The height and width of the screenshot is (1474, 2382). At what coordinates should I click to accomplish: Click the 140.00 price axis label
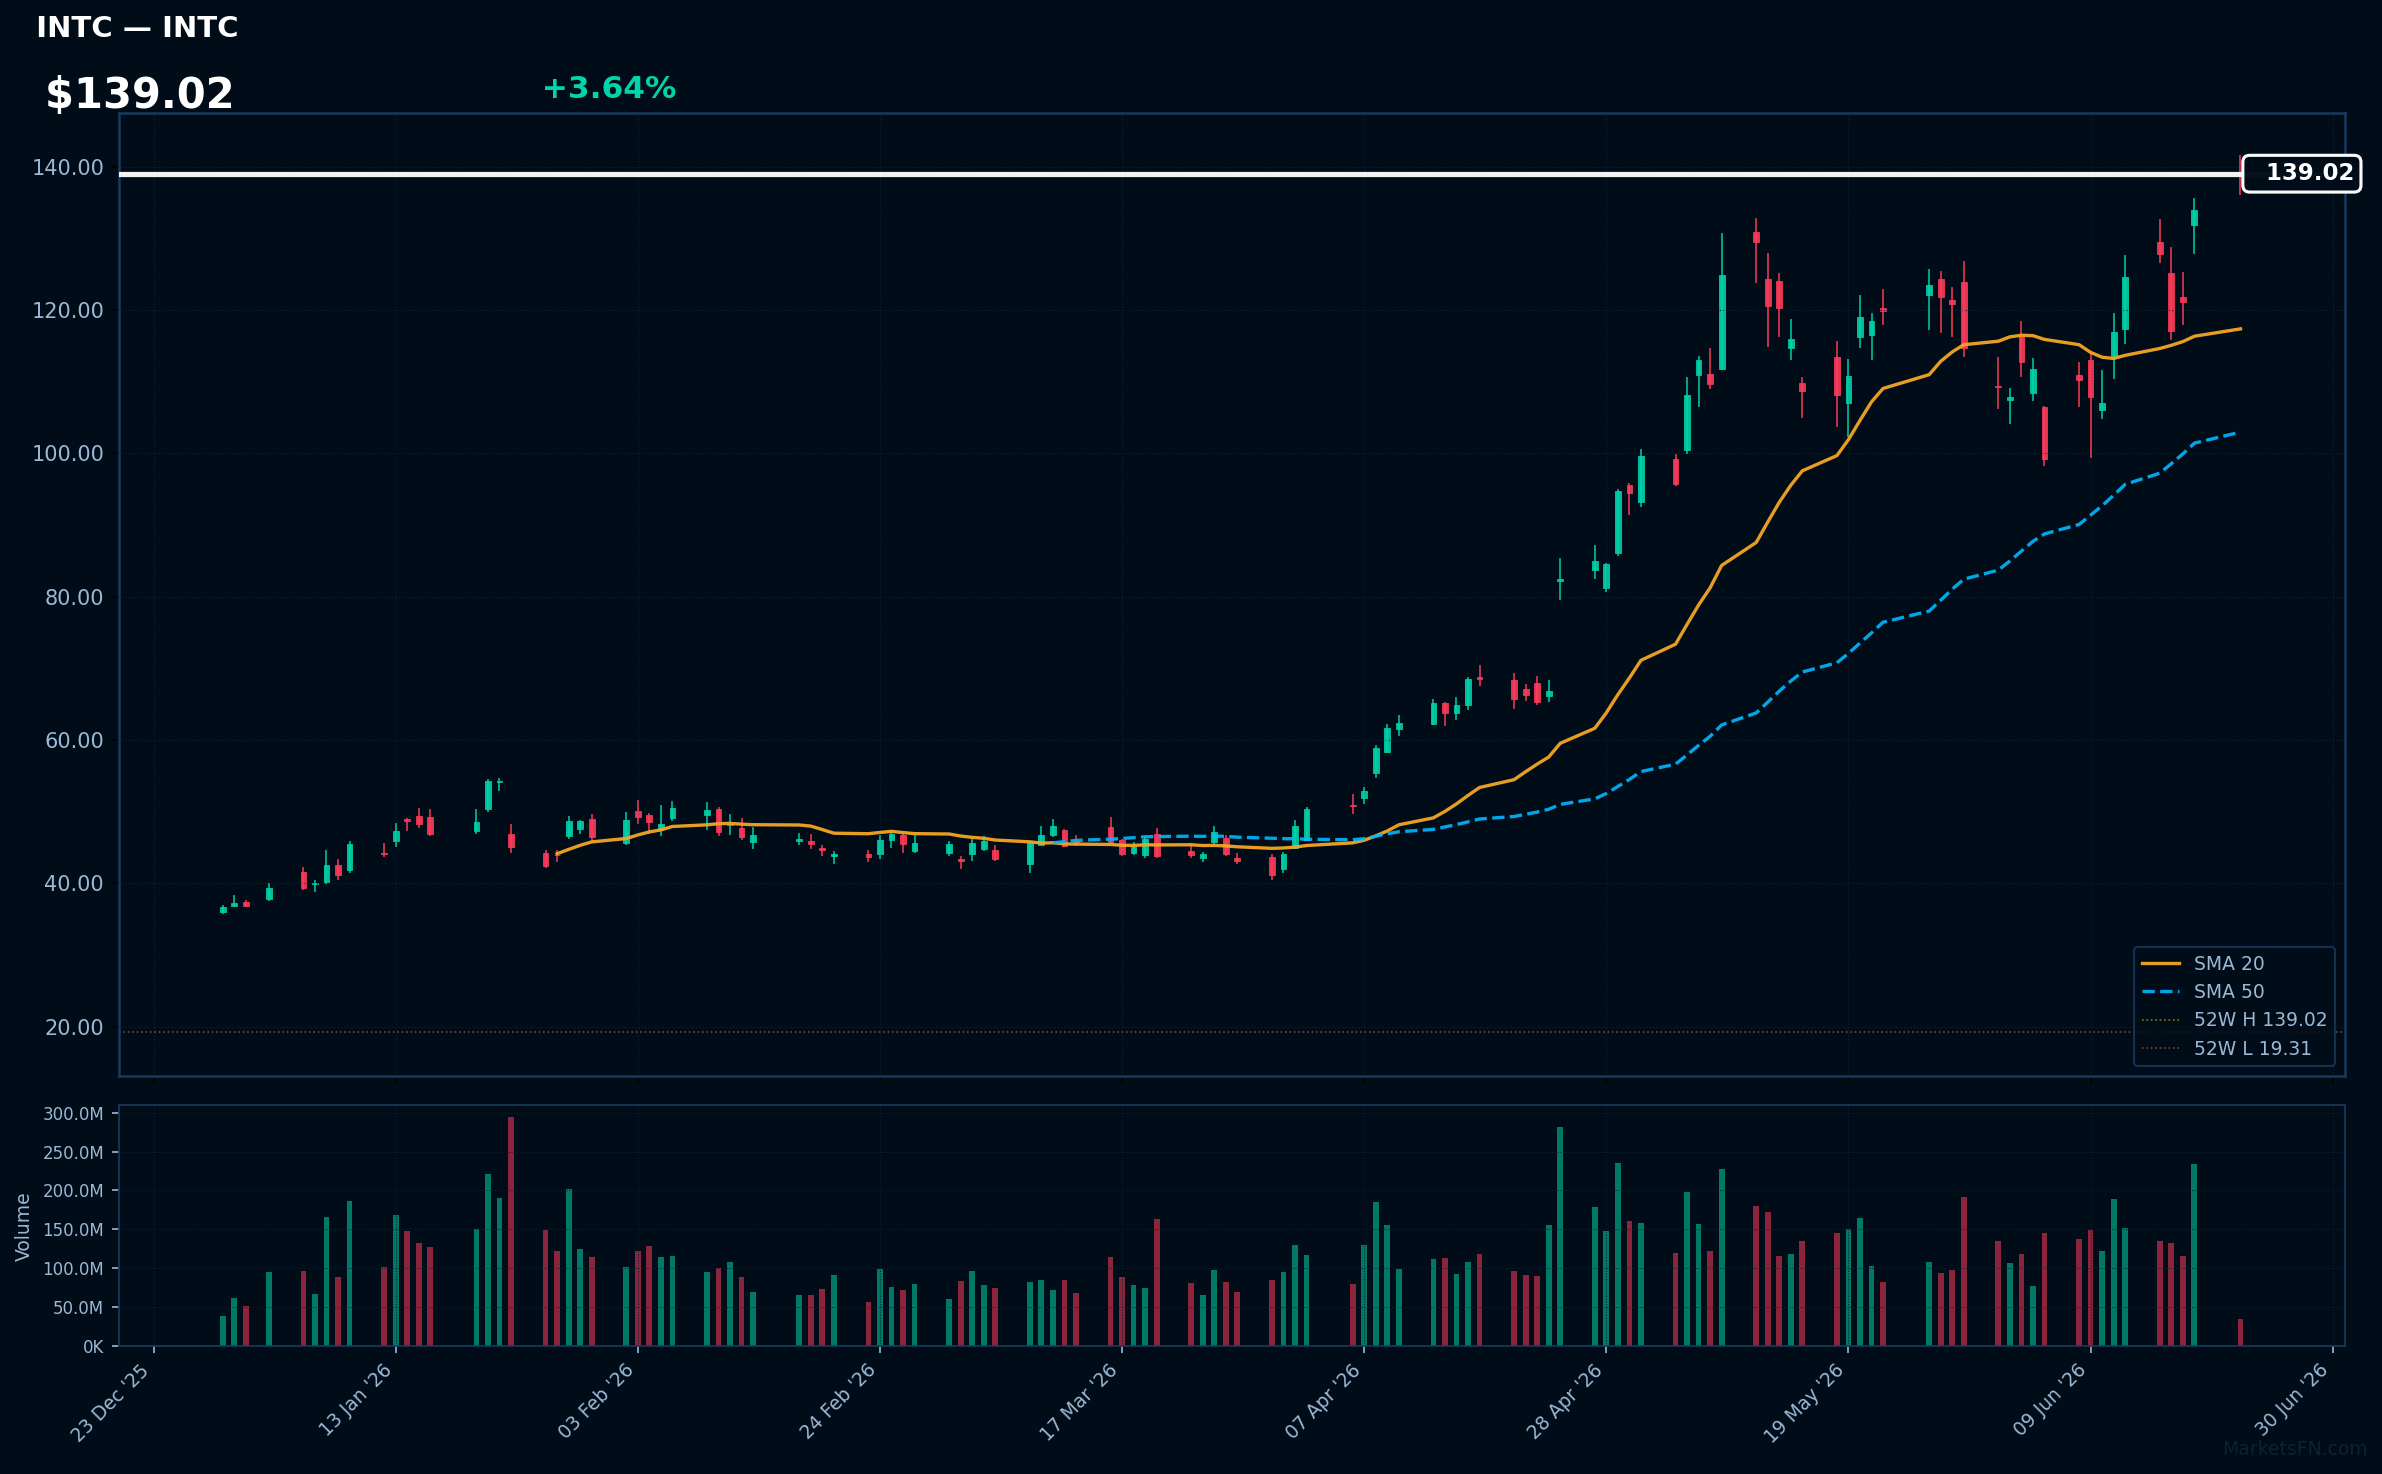pos(68,168)
